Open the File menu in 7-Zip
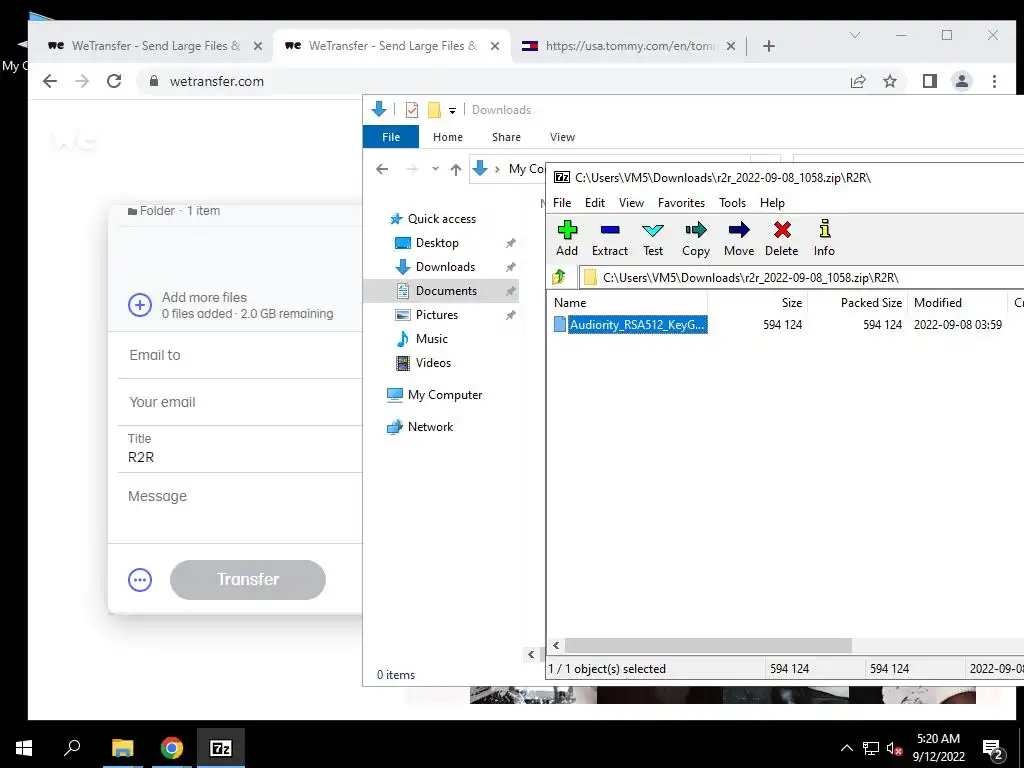 tap(562, 203)
